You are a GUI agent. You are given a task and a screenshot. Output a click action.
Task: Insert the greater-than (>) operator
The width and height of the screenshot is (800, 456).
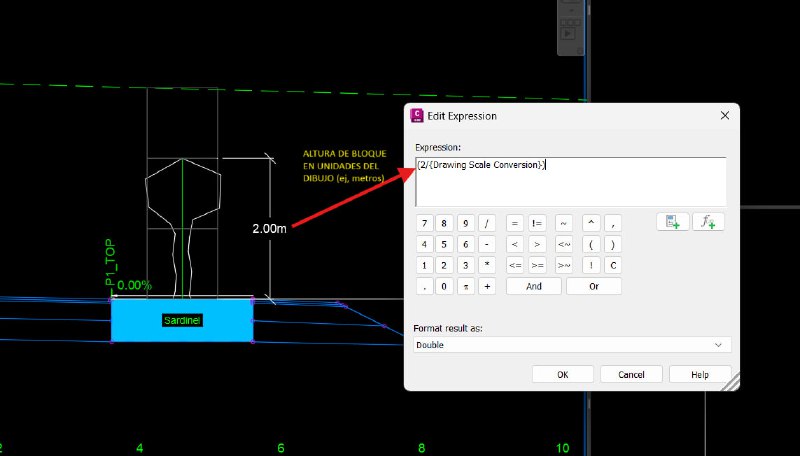(537, 244)
